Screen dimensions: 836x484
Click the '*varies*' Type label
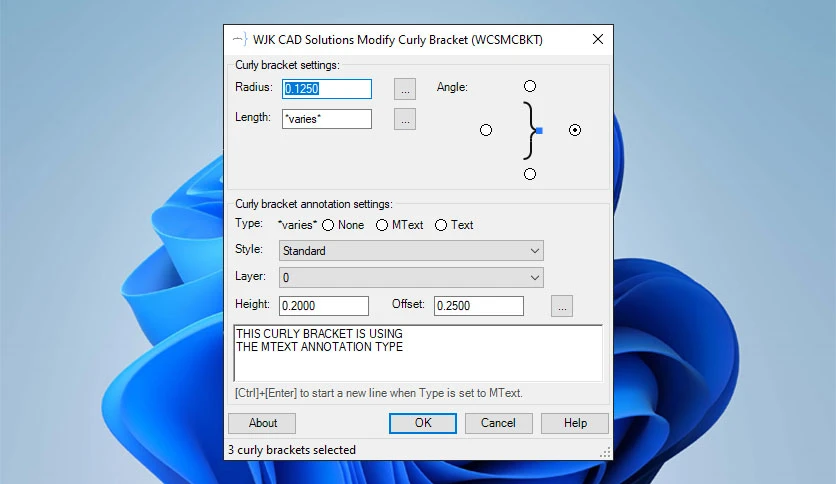click(297, 225)
